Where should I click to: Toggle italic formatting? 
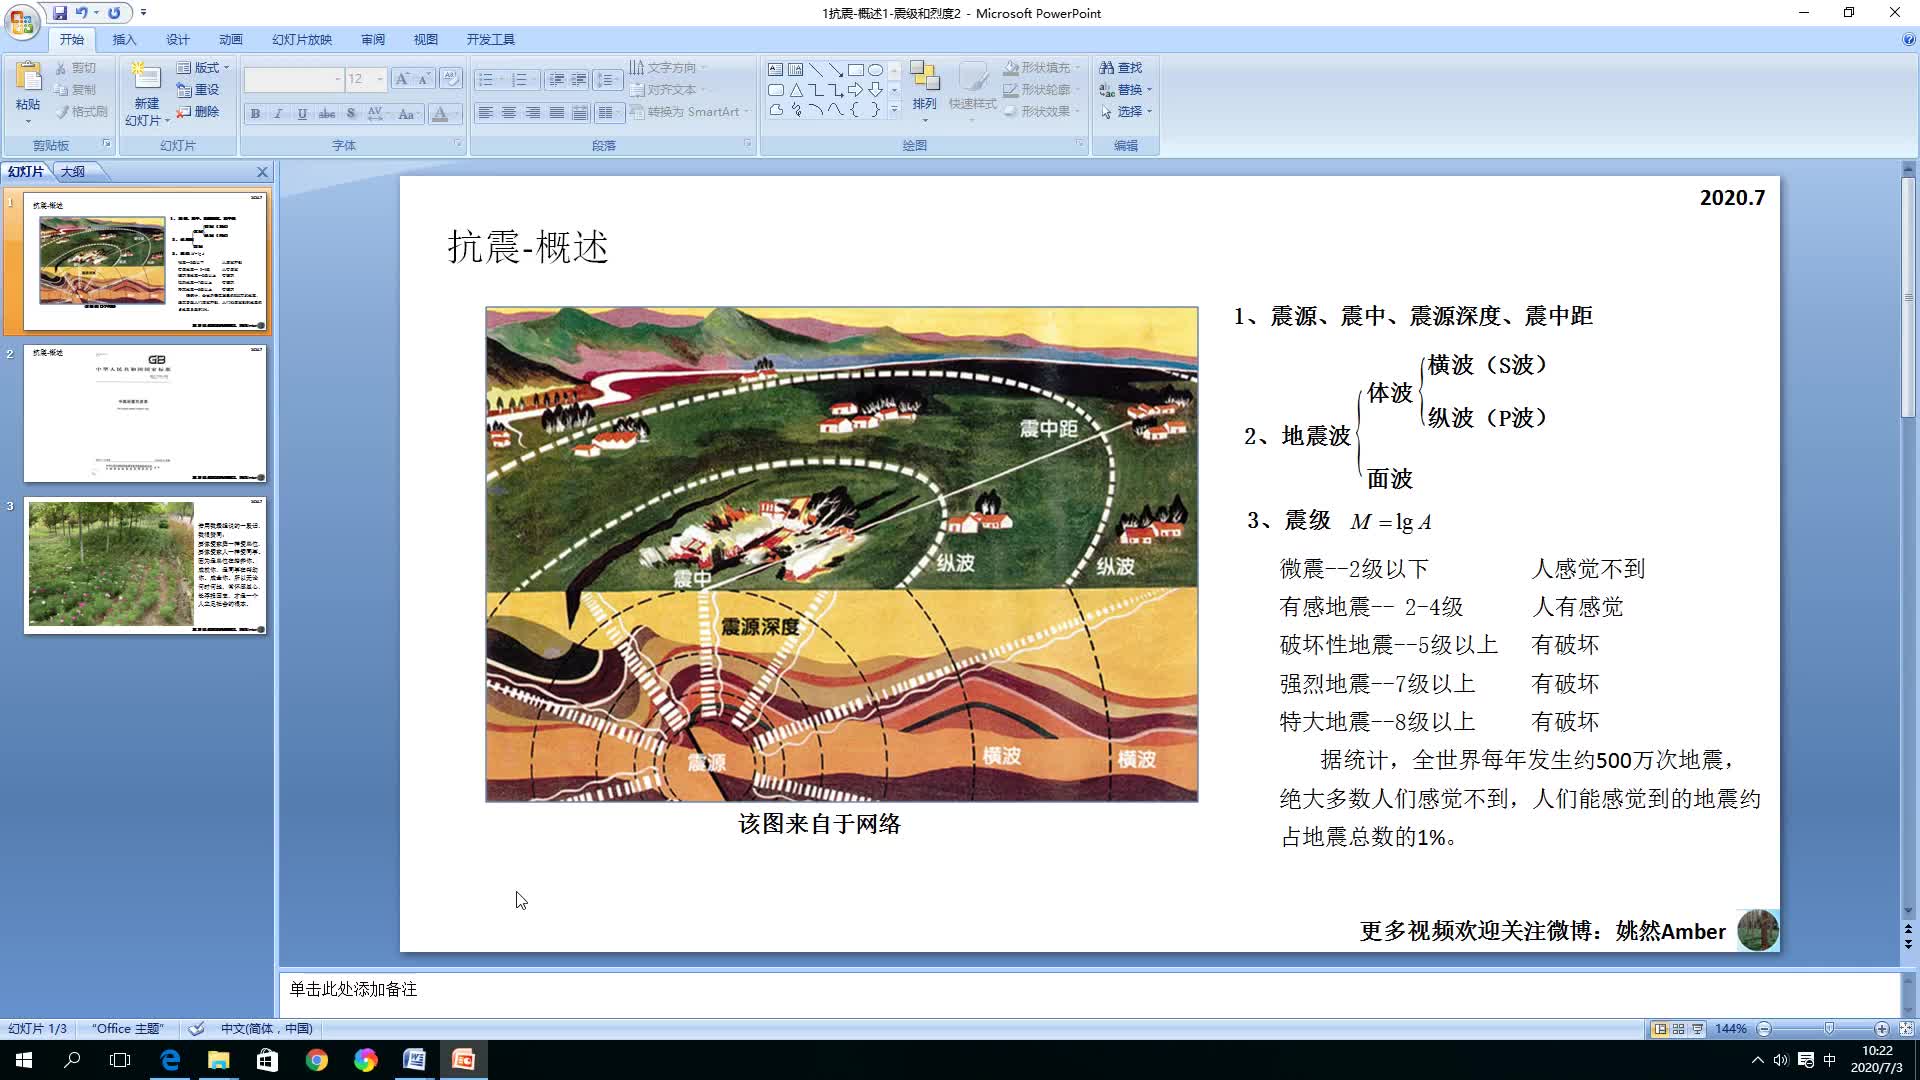coord(278,114)
